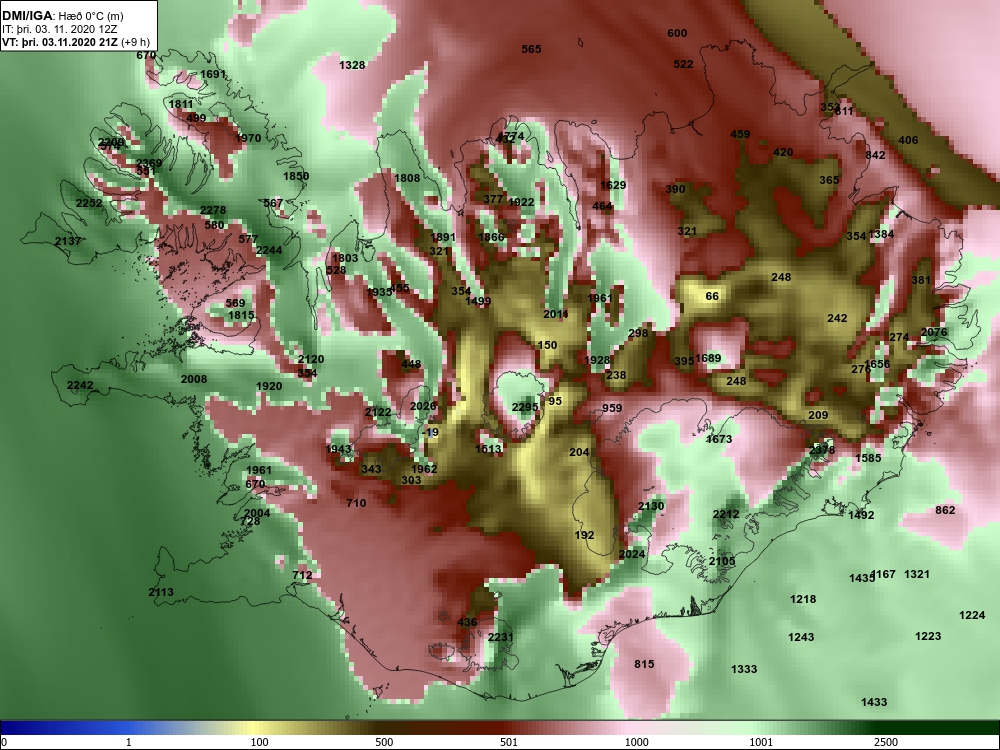This screenshot has height=750, width=1000.
Task: Click the map value '712'
Action: tap(302, 575)
